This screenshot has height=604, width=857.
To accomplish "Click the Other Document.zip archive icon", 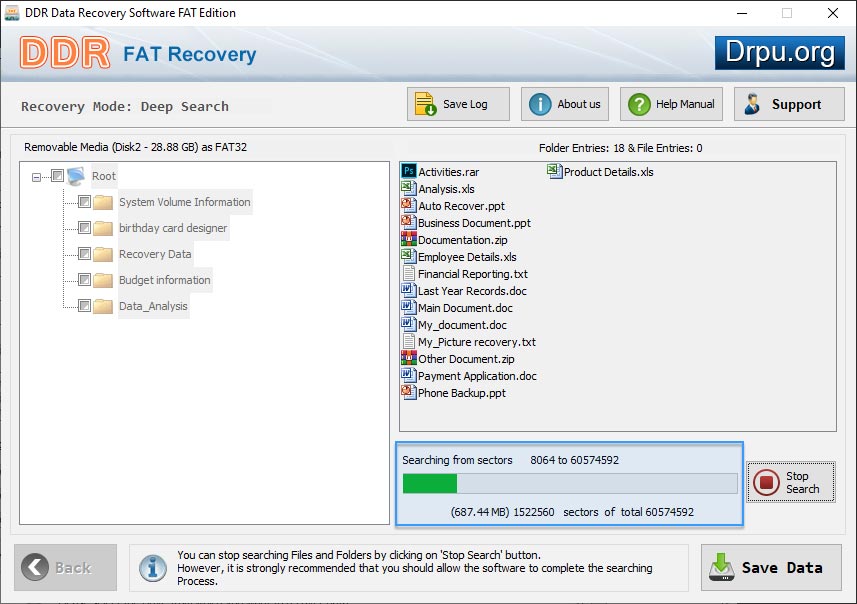I will (x=408, y=358).
